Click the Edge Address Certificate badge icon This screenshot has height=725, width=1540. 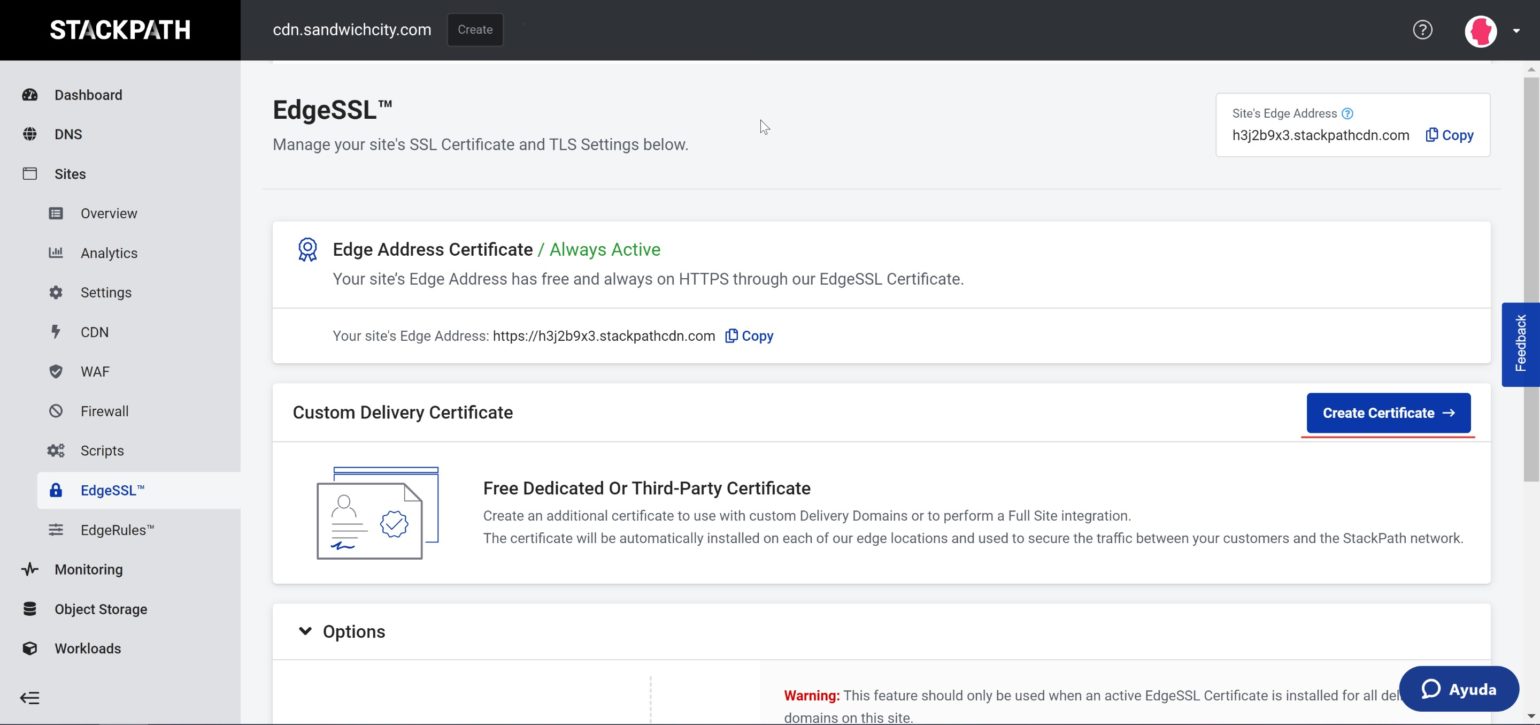pyautogui.click(x=308, y=250)
